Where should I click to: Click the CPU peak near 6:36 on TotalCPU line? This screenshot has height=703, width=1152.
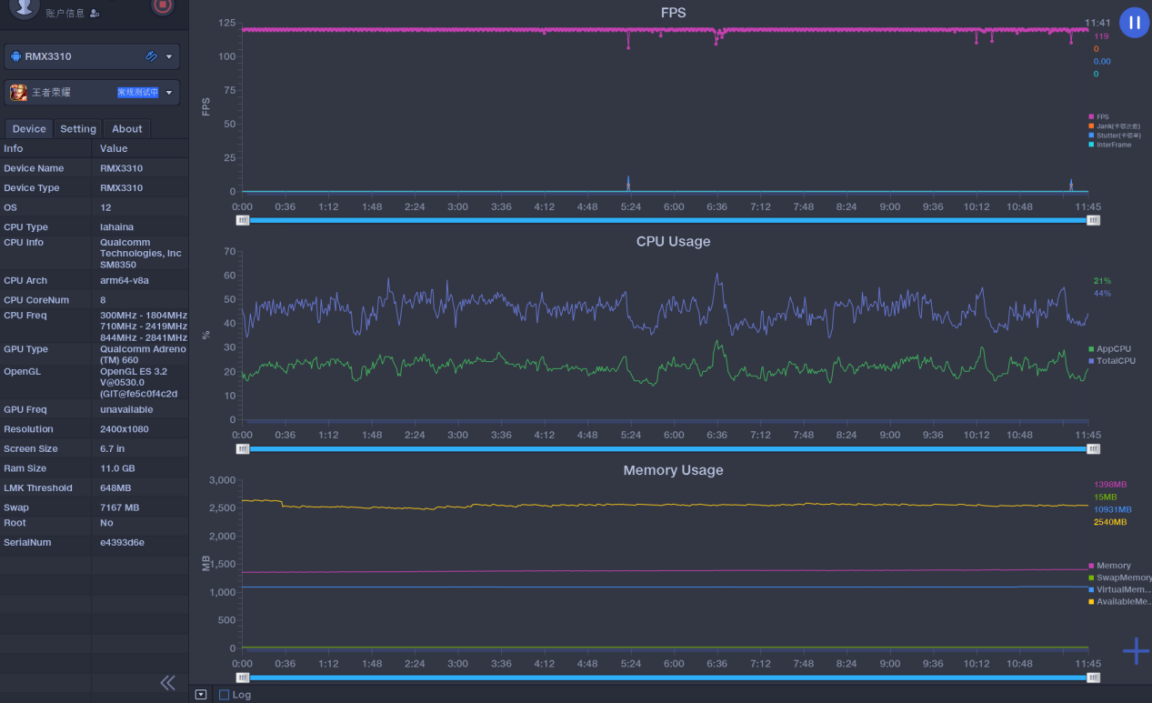[718, 275]
